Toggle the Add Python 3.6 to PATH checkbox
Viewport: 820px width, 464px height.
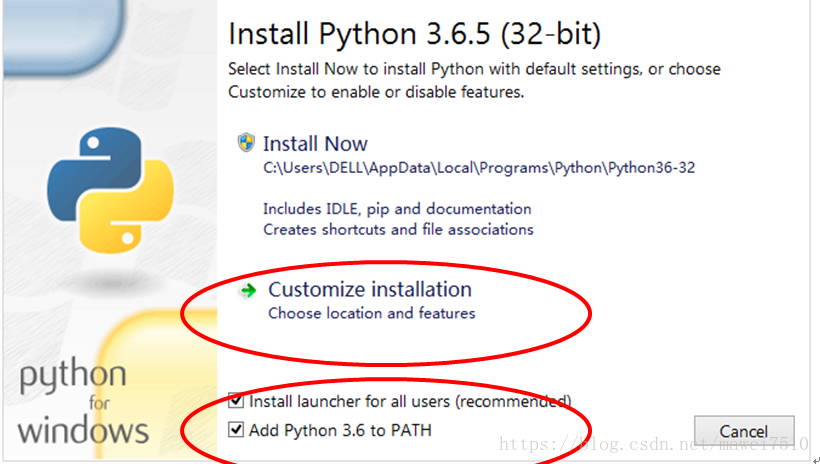[236, 430]
